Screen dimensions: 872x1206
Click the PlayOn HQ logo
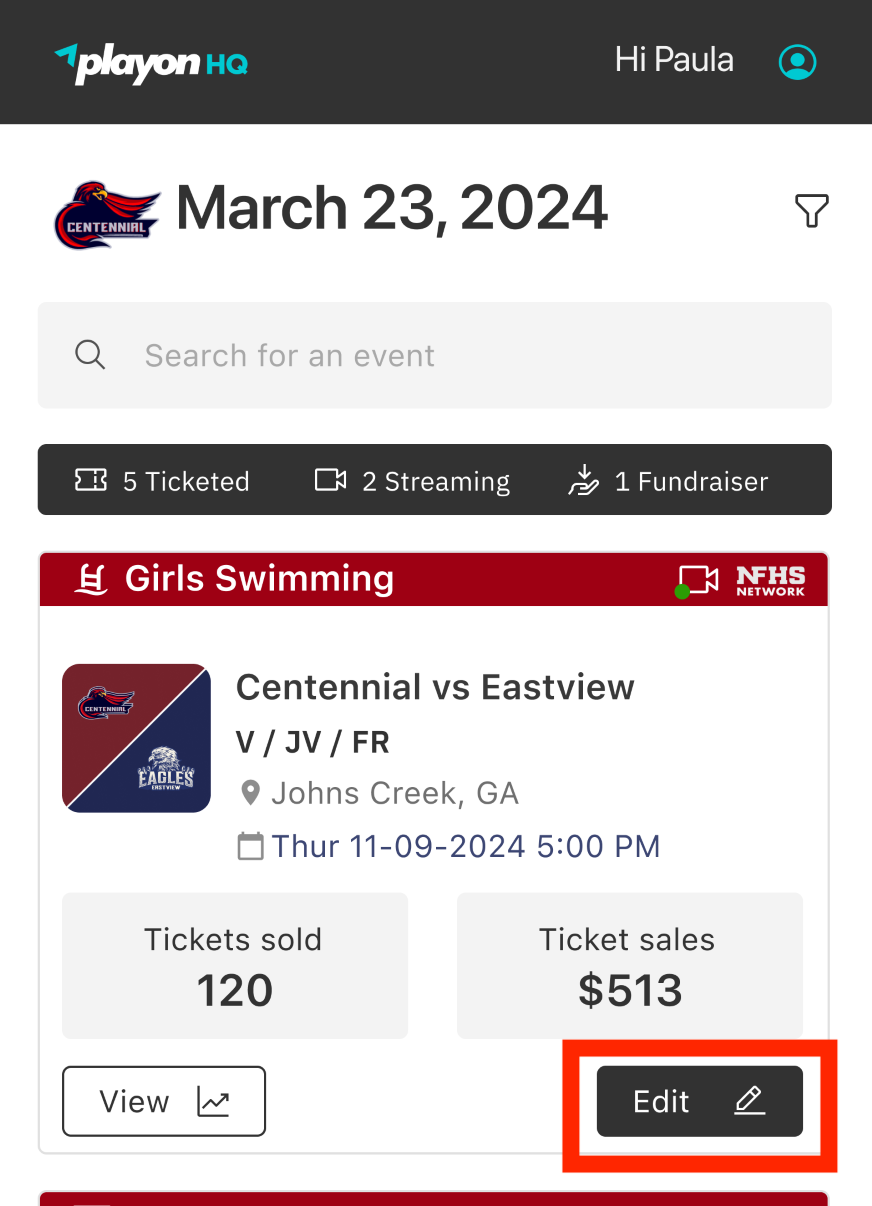(151, 63)
